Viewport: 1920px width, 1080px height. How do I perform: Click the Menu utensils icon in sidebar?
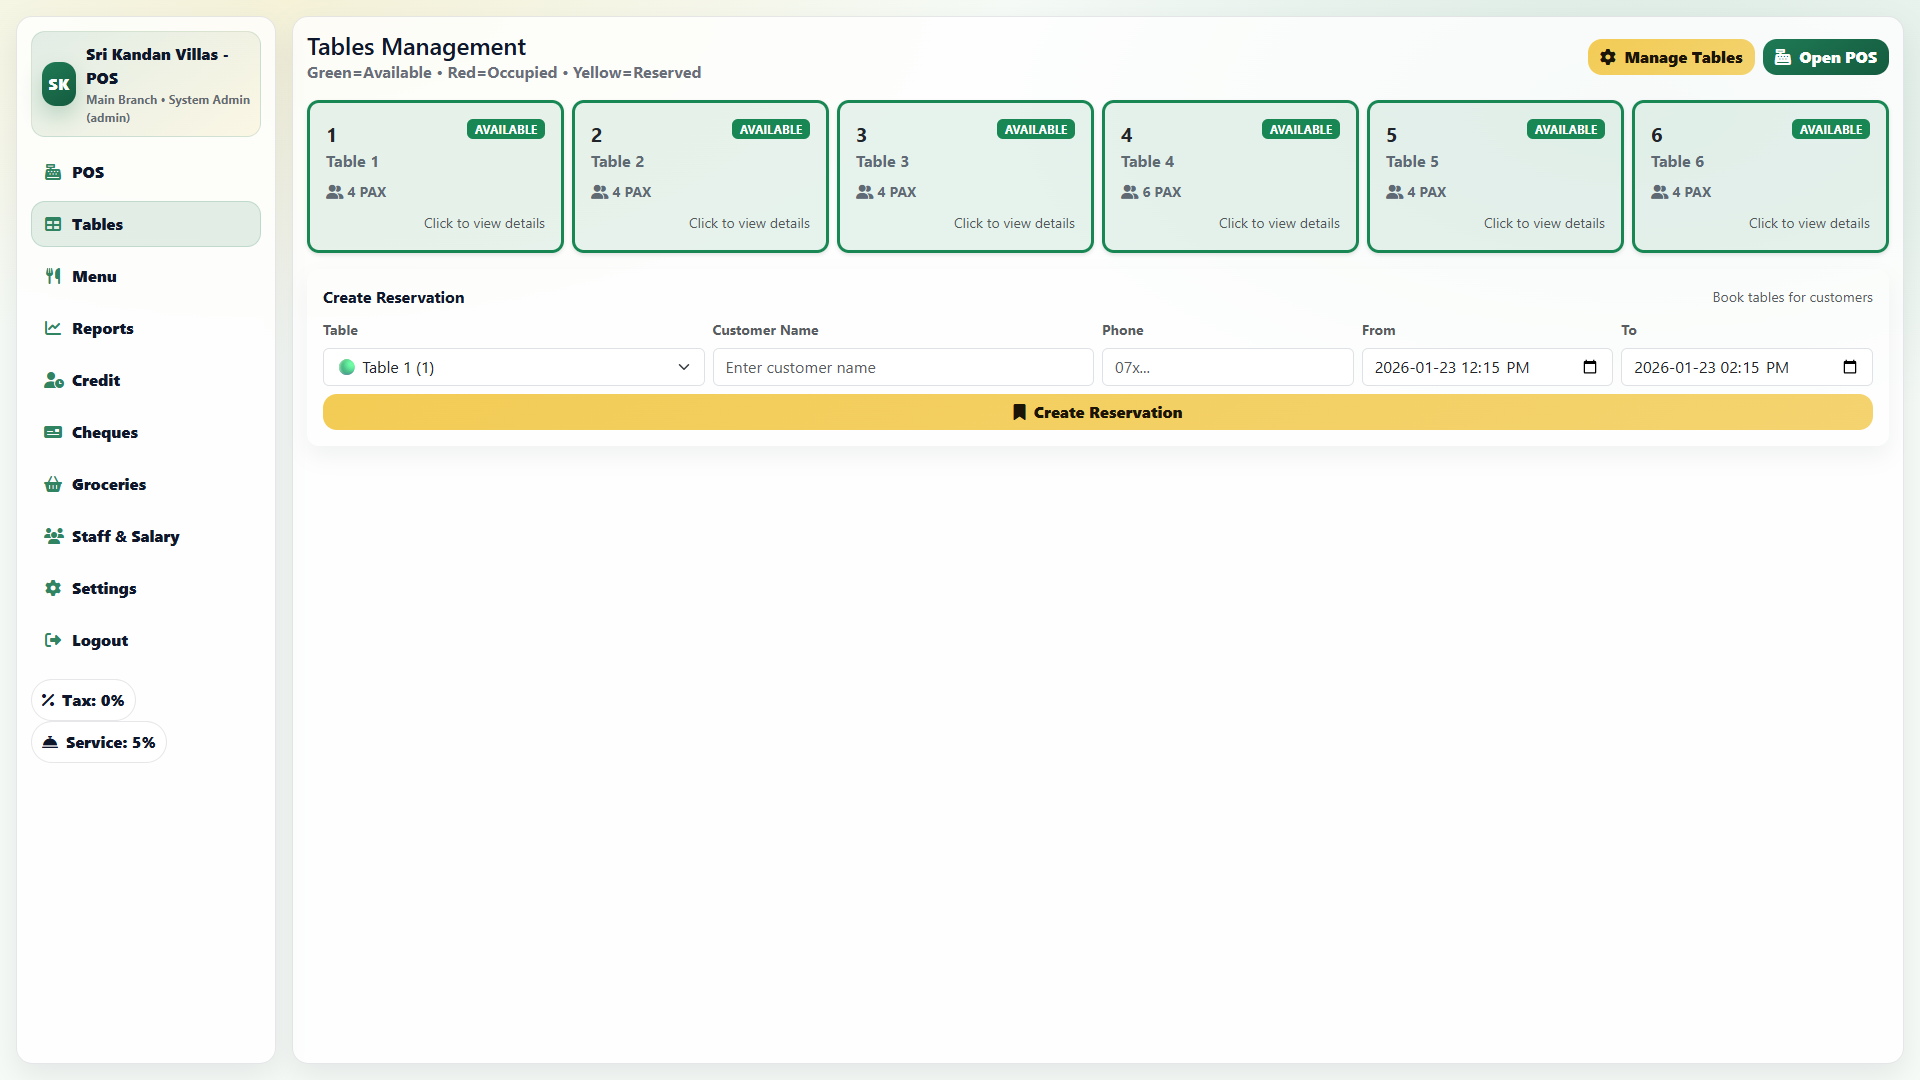[x=53, y=276]
